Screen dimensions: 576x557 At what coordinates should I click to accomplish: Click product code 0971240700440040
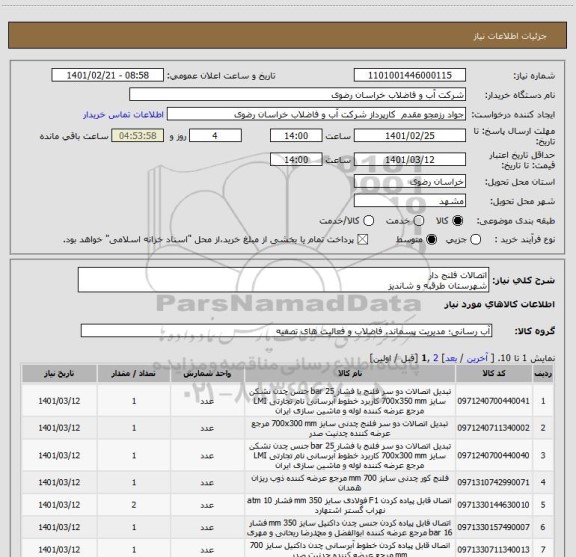click(x=493, y=455)
